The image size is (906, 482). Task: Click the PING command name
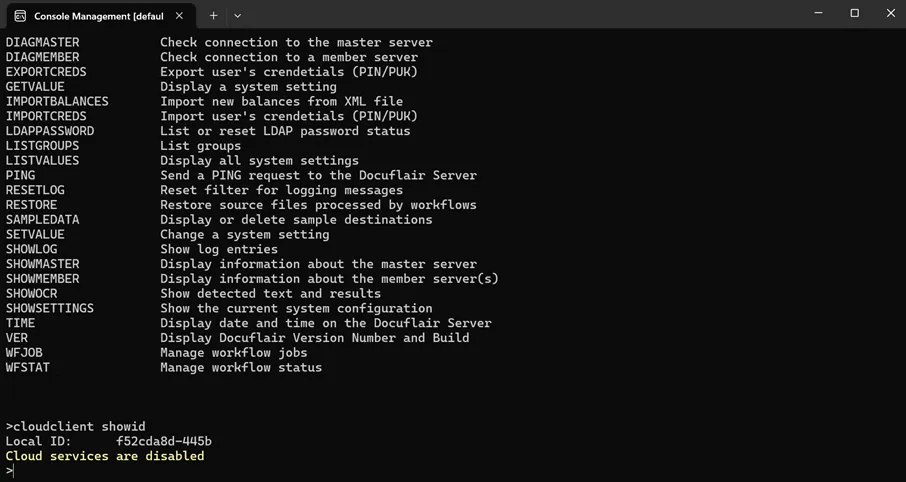click(20, 175)
